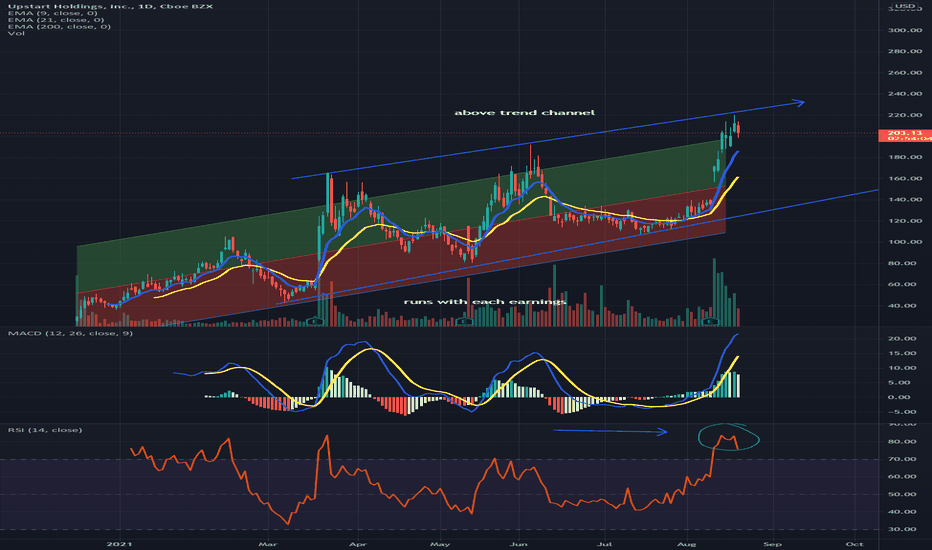Select the EMA (9, close, 0) legend
The width and height of the screenshot is (932, 550).
pos(52,13)
